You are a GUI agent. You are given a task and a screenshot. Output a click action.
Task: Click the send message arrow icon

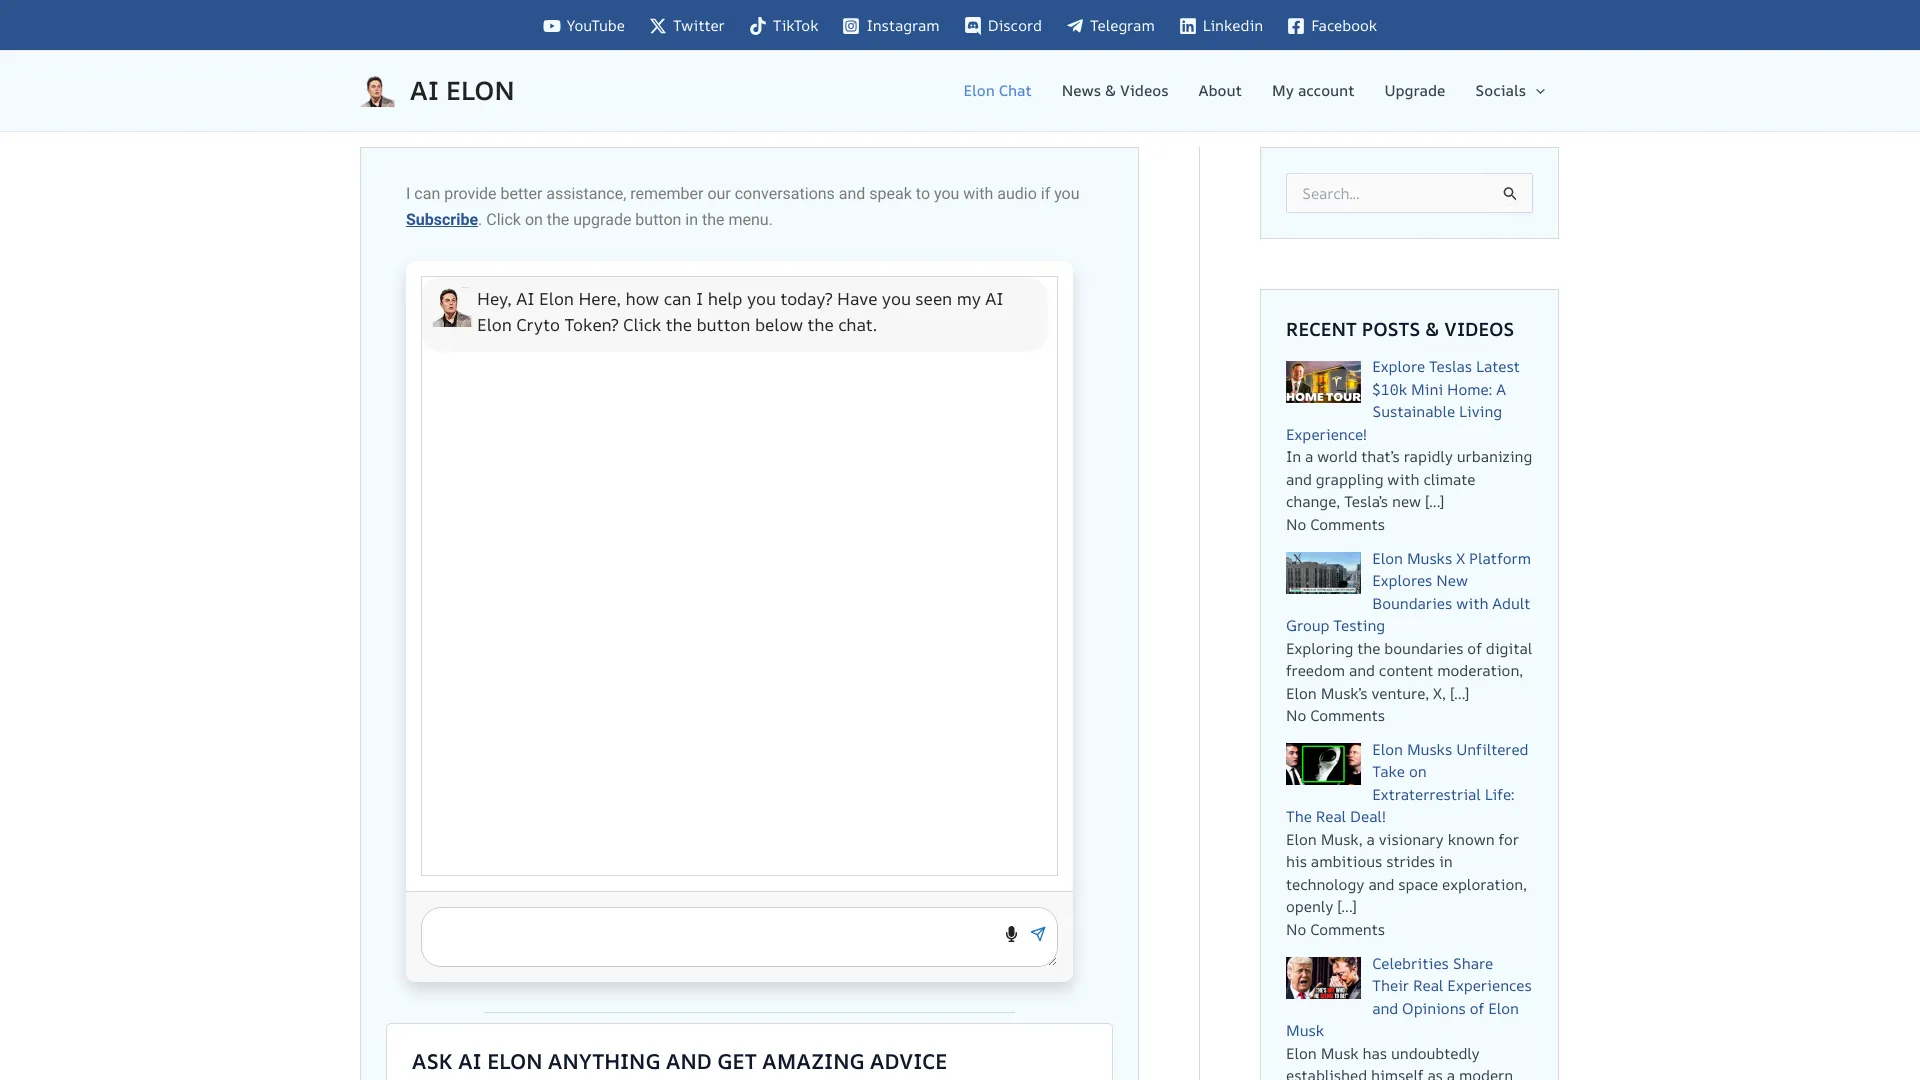point(1039,934)
